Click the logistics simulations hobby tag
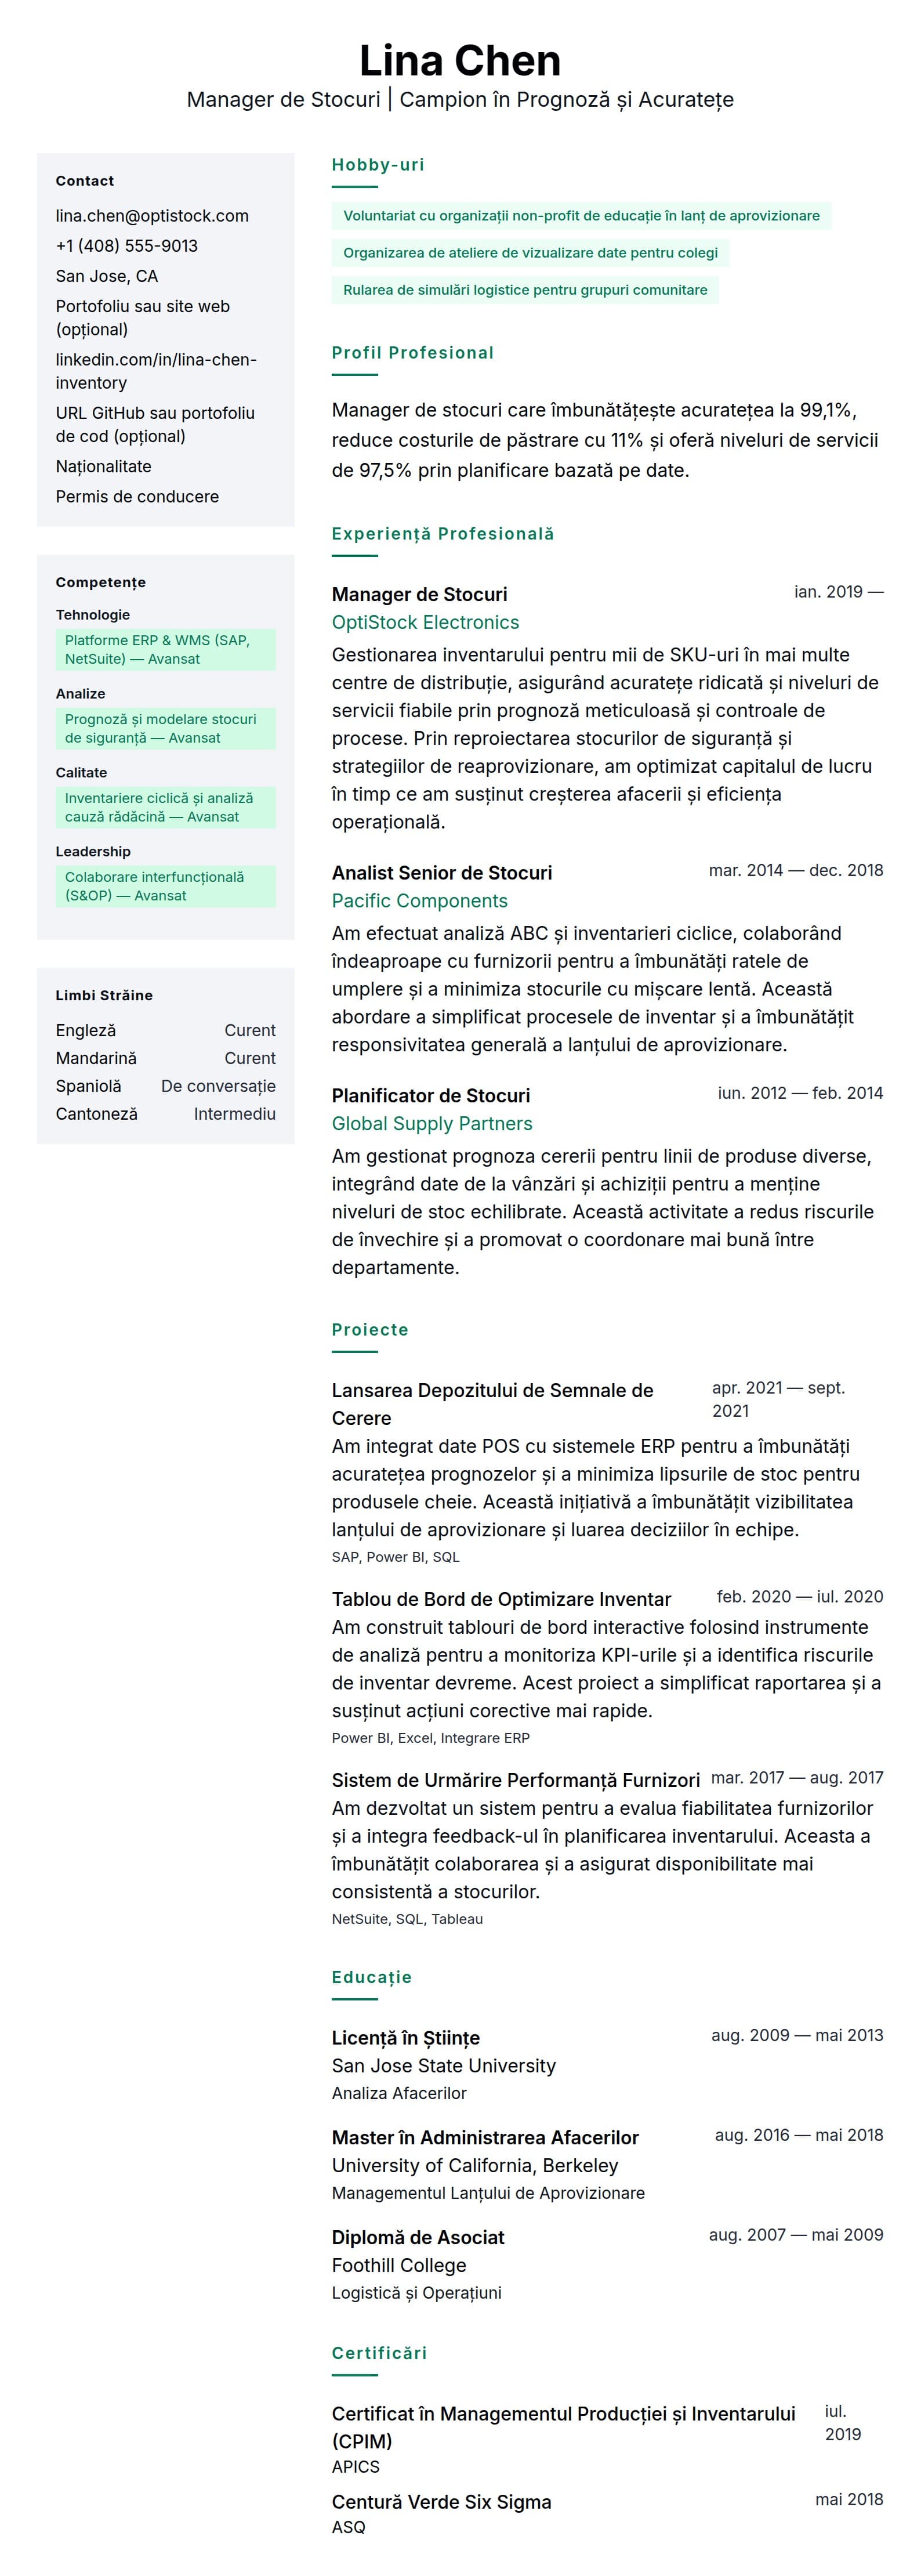 525,290
